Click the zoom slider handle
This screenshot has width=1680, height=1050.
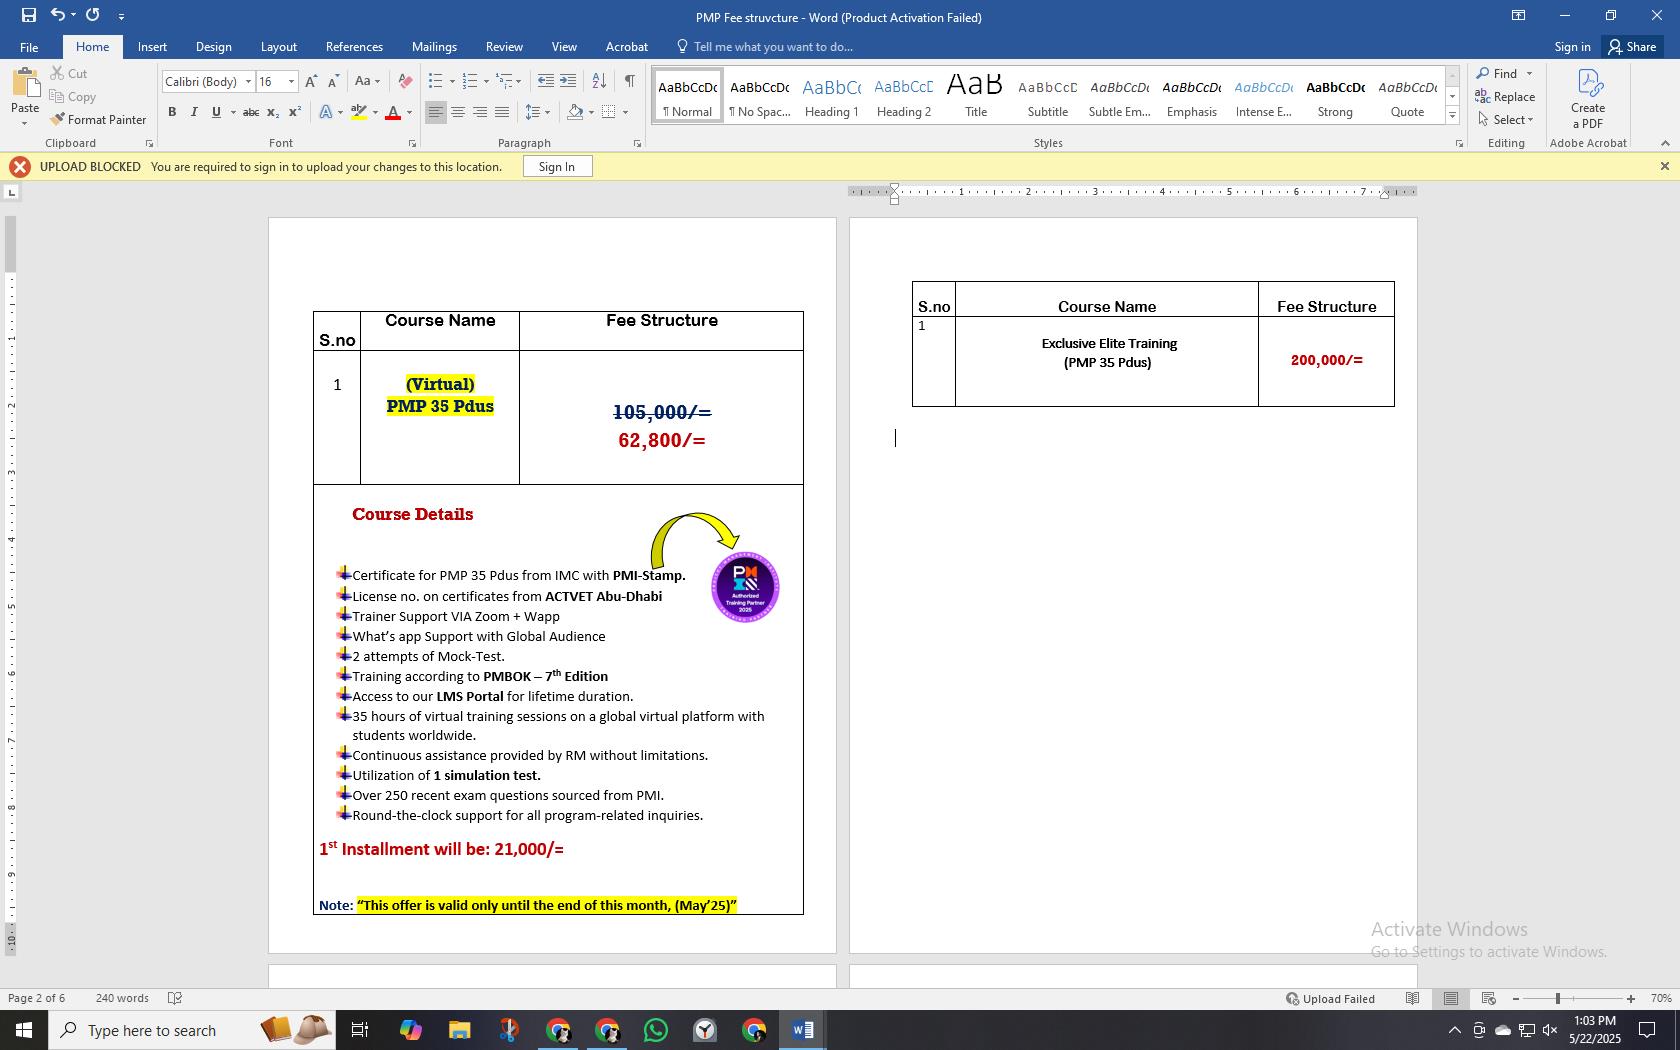pyautogui.click(x=1558, y=999)
